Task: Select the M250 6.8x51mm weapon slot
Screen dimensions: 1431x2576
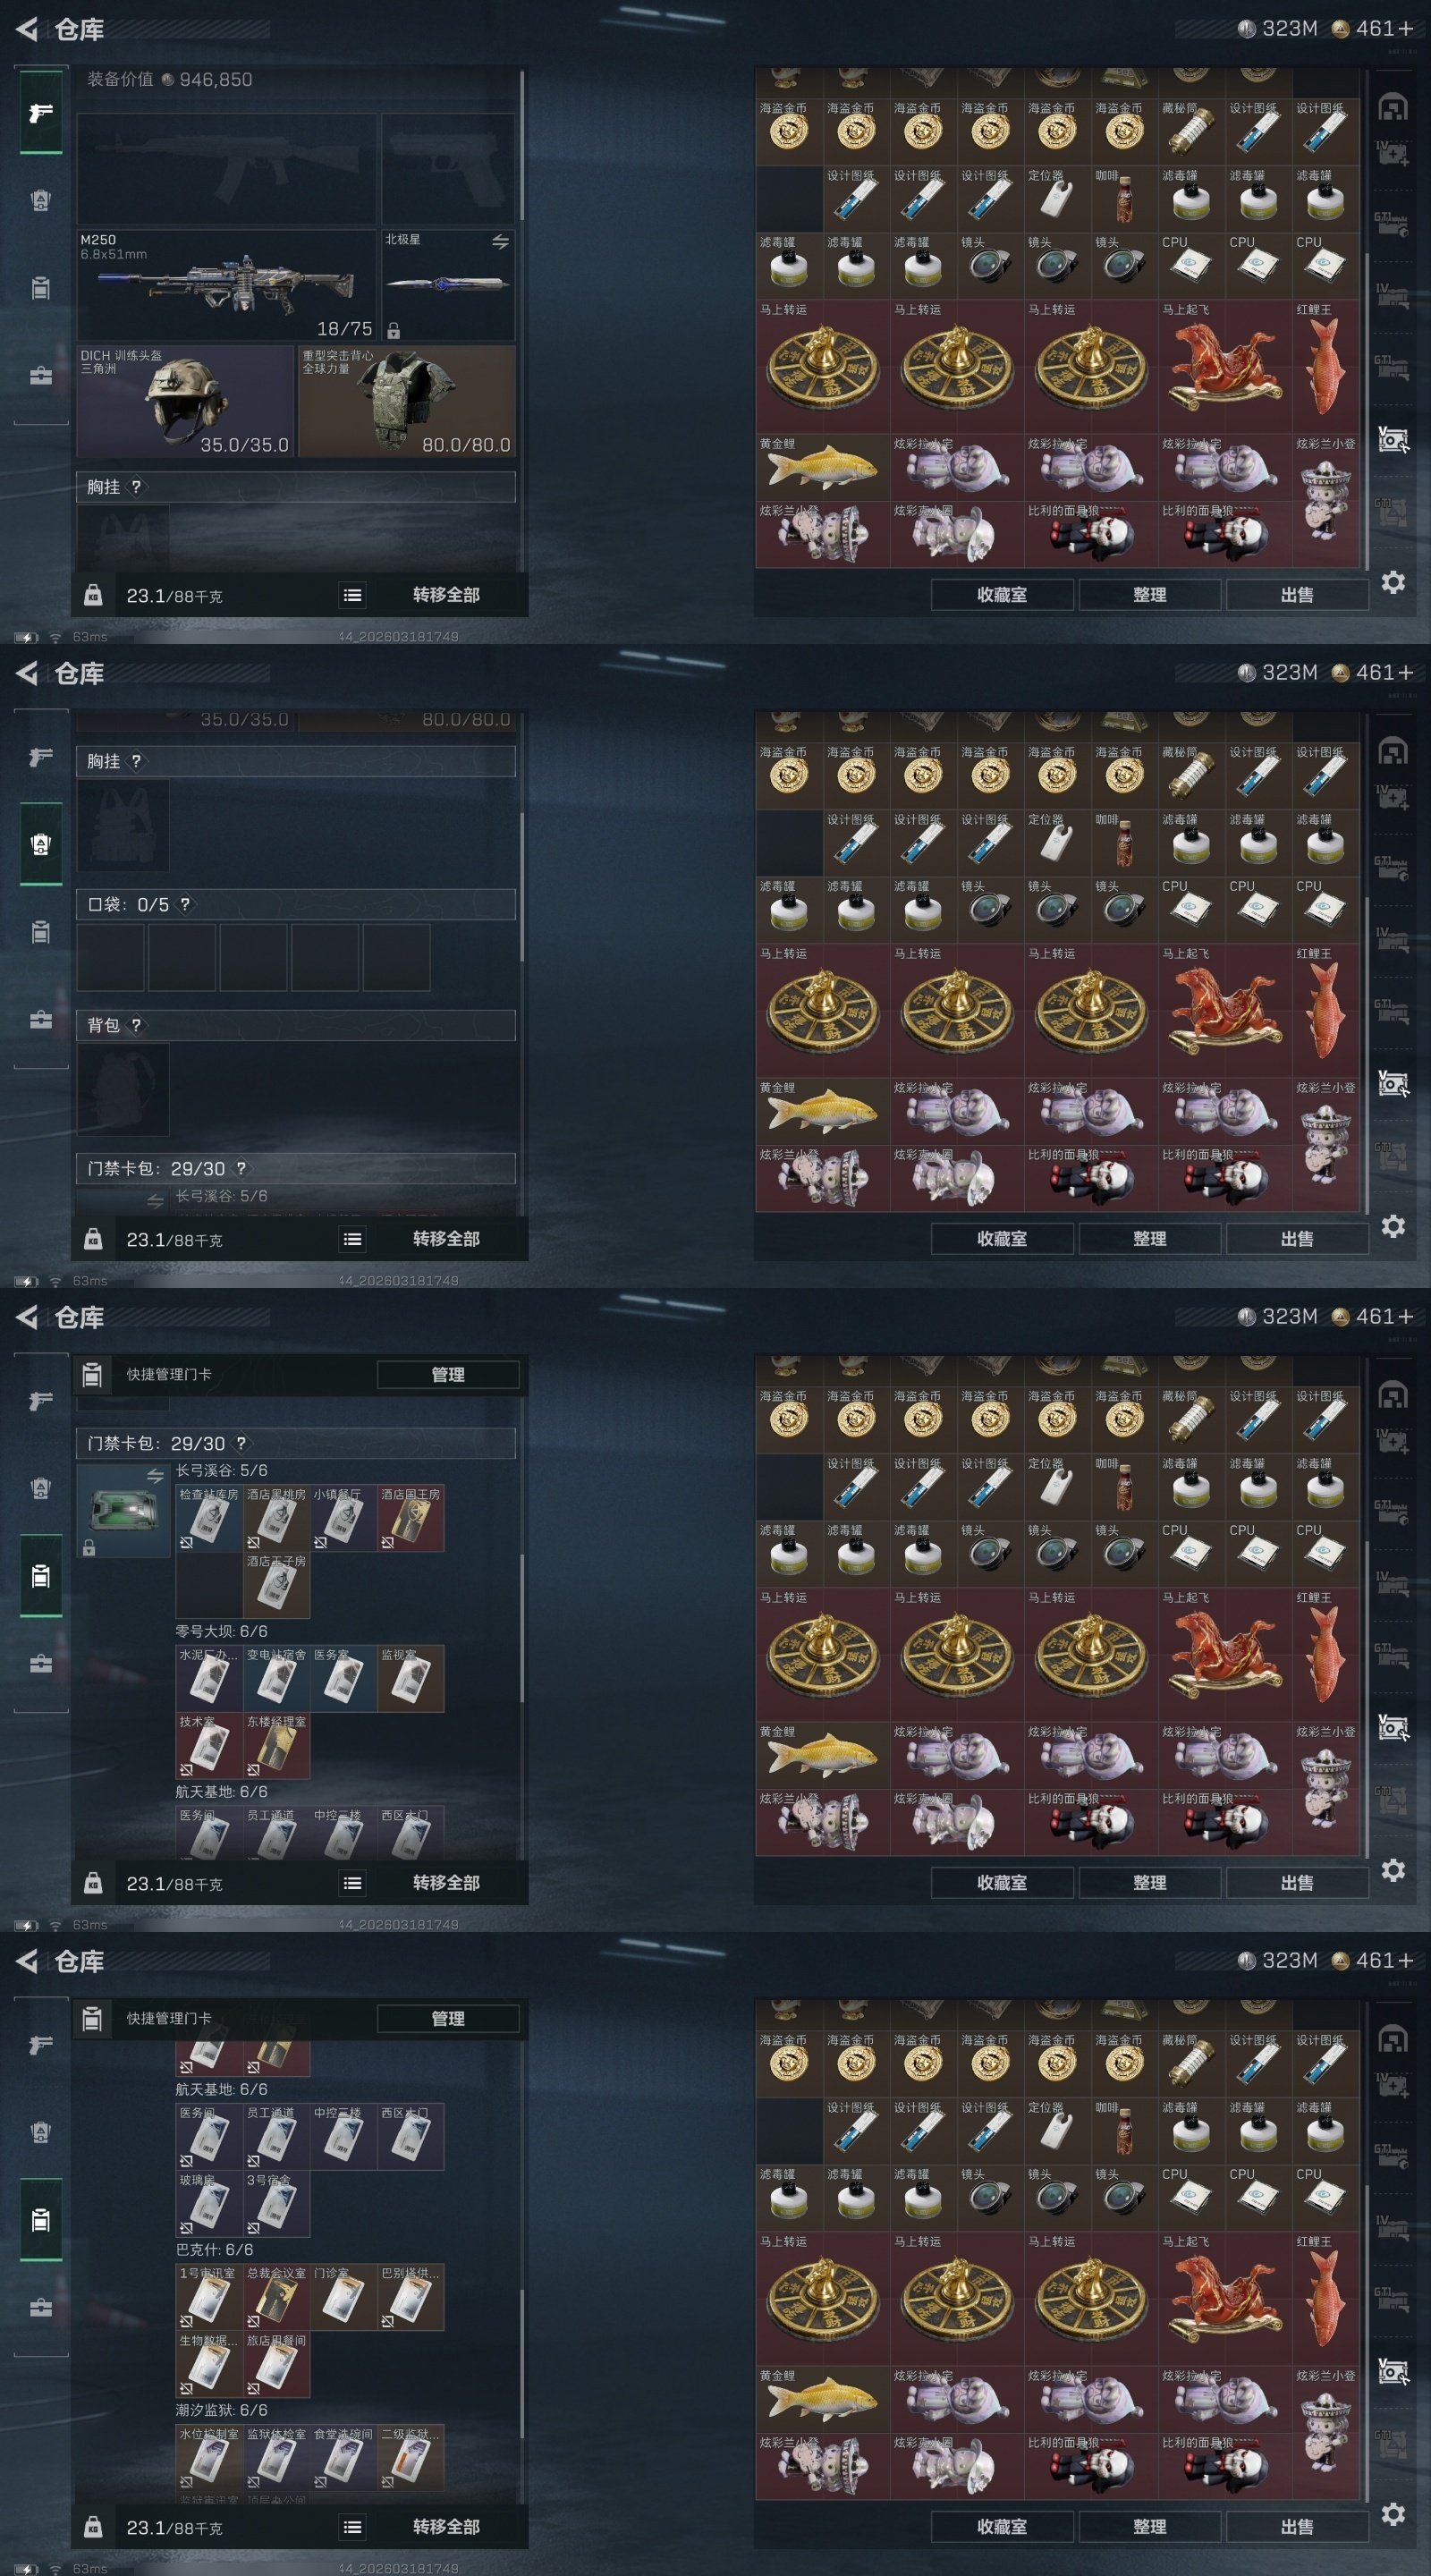Action: (x=227, y=286)
